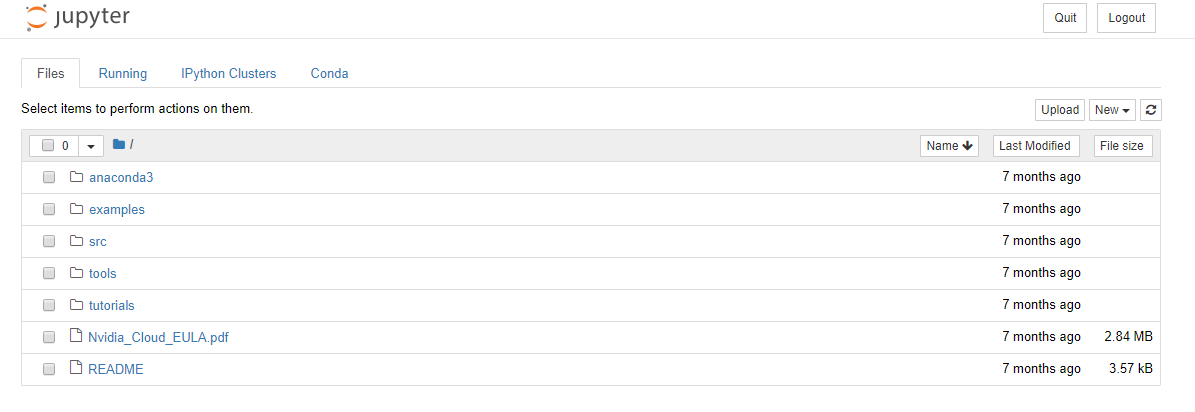
Task: Open the New dropdown menu
Action: coord(1112,110)
